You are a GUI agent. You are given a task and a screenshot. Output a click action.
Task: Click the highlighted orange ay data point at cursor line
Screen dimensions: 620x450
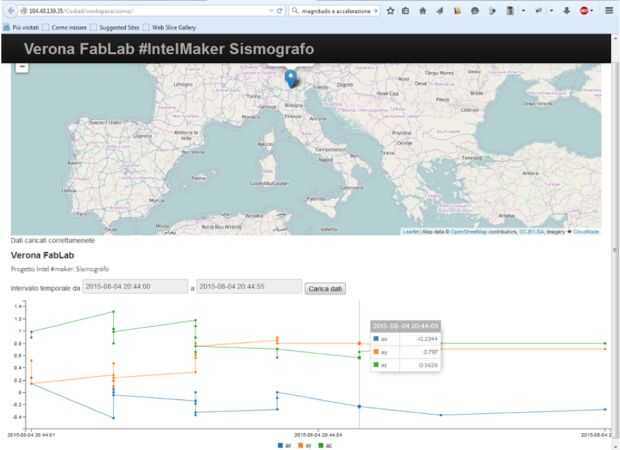(x=359, y=344)
